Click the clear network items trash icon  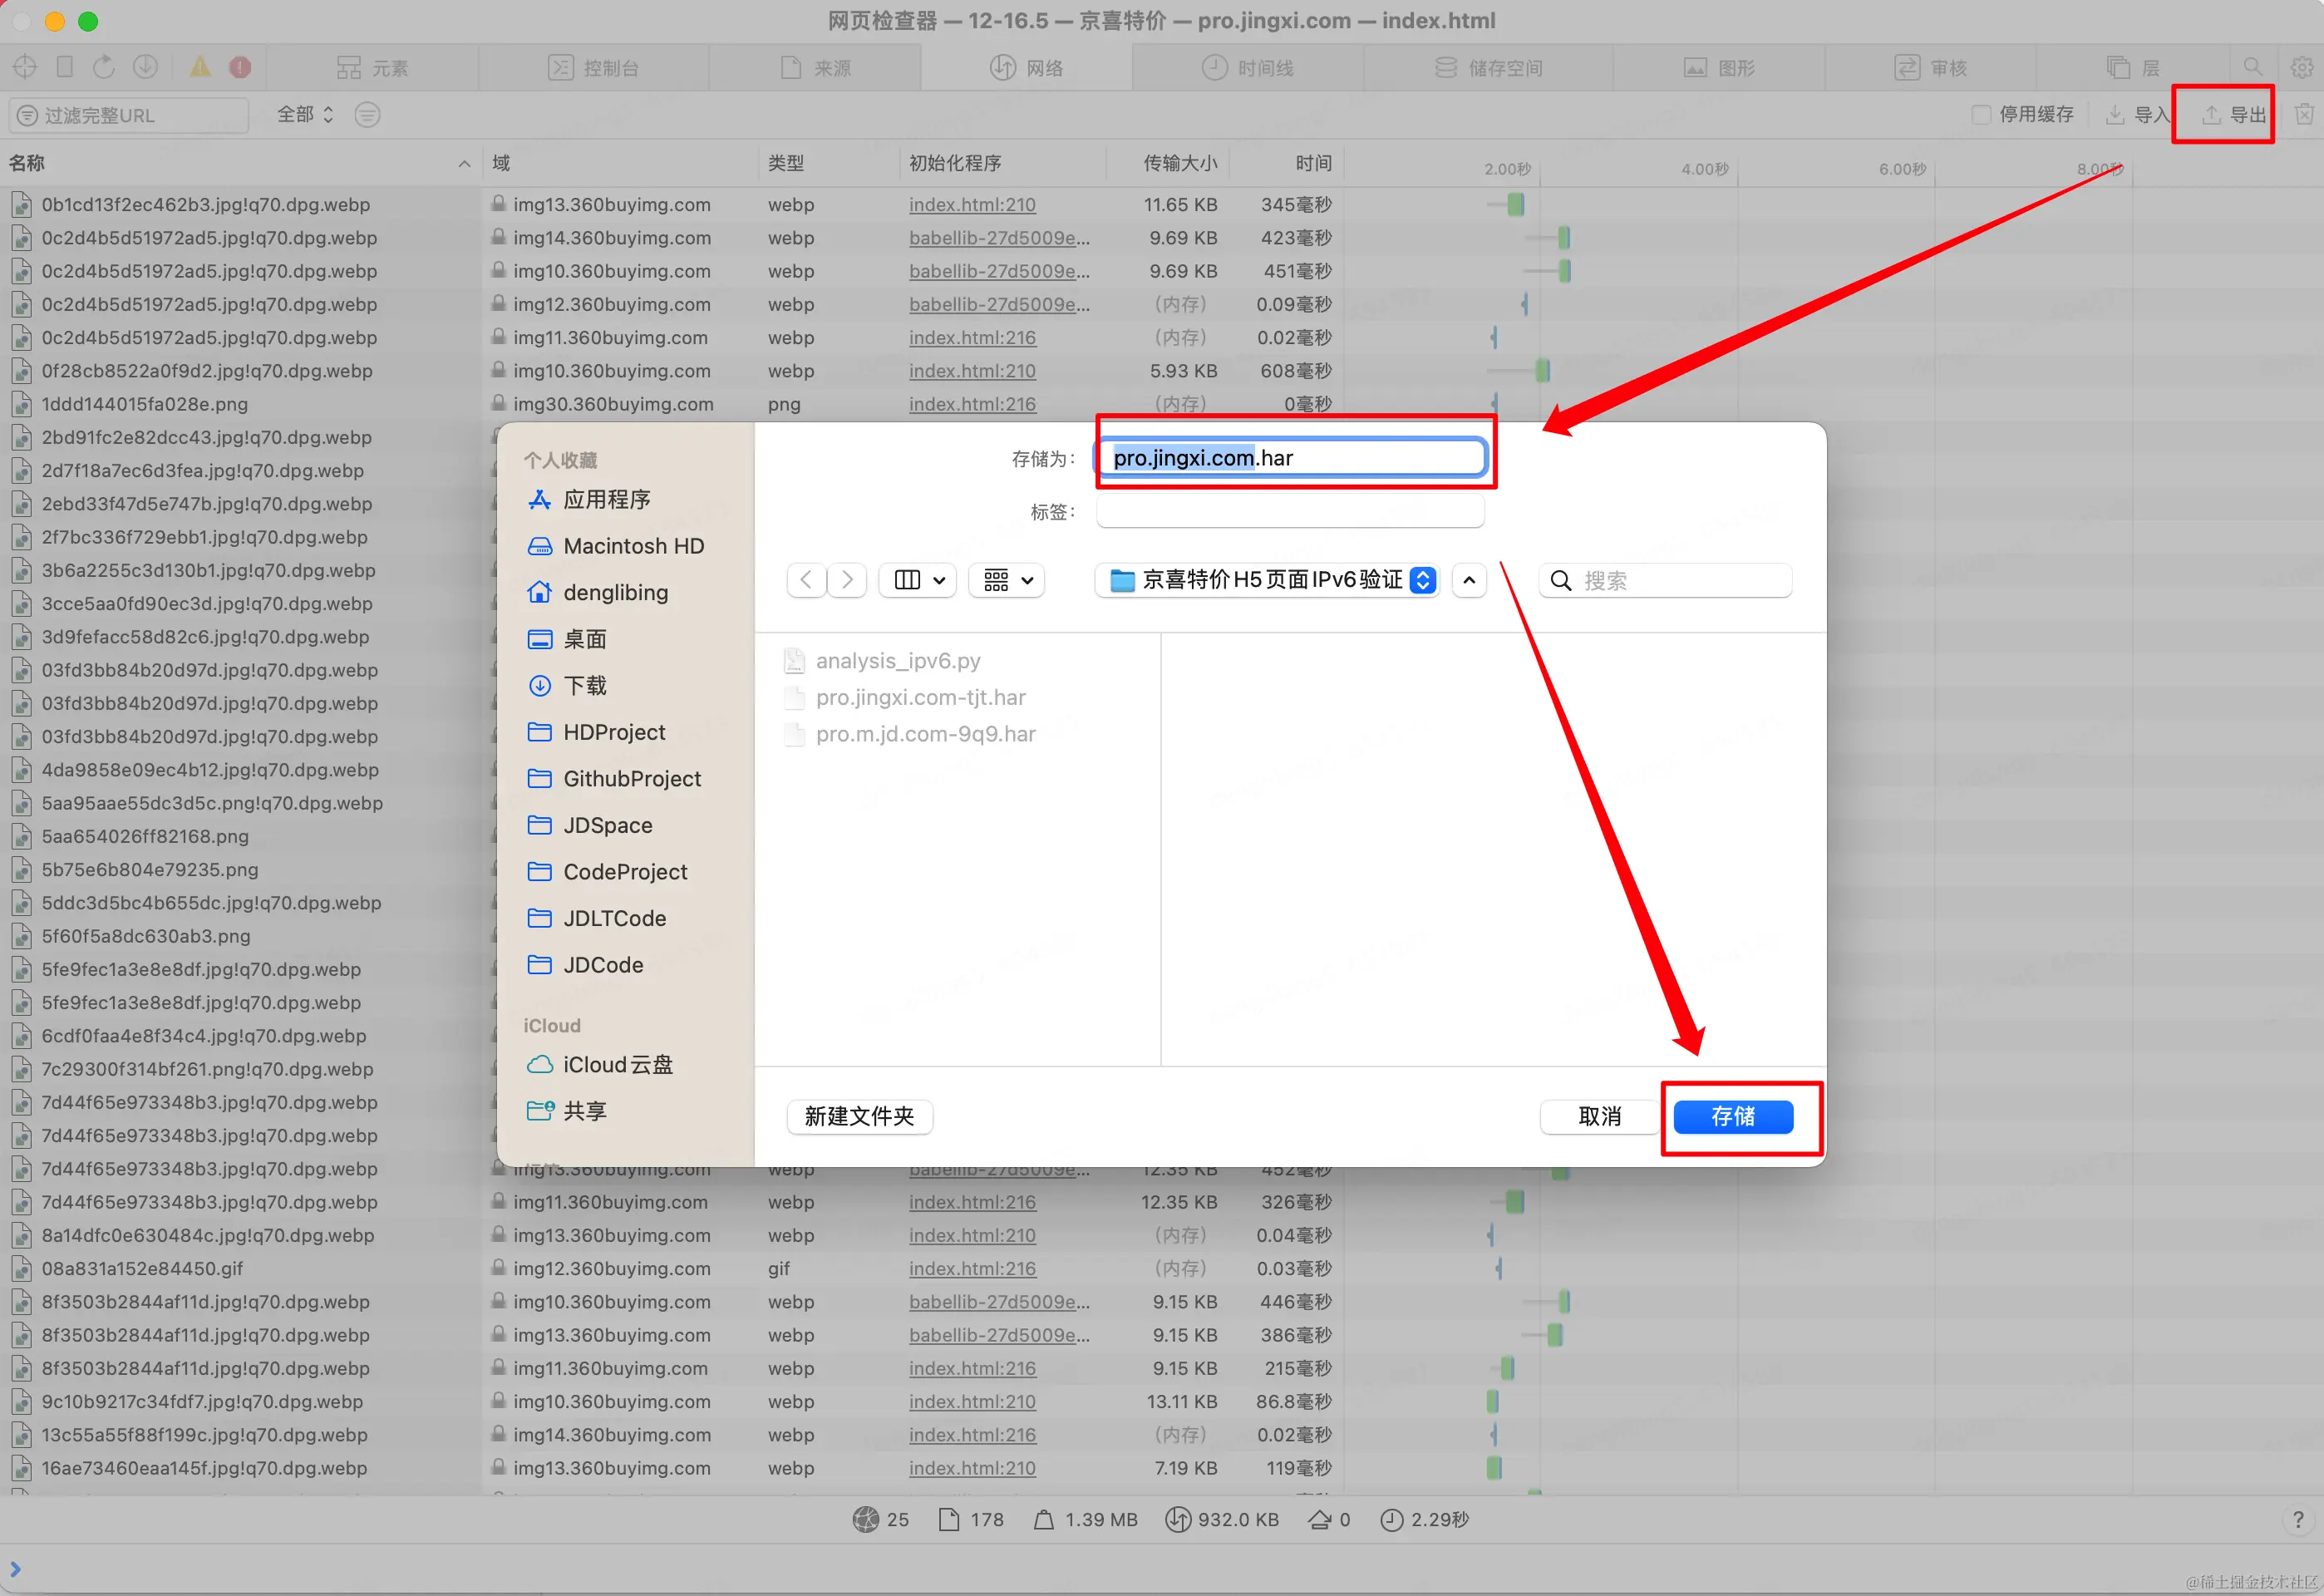click(x=2304, y=115)
